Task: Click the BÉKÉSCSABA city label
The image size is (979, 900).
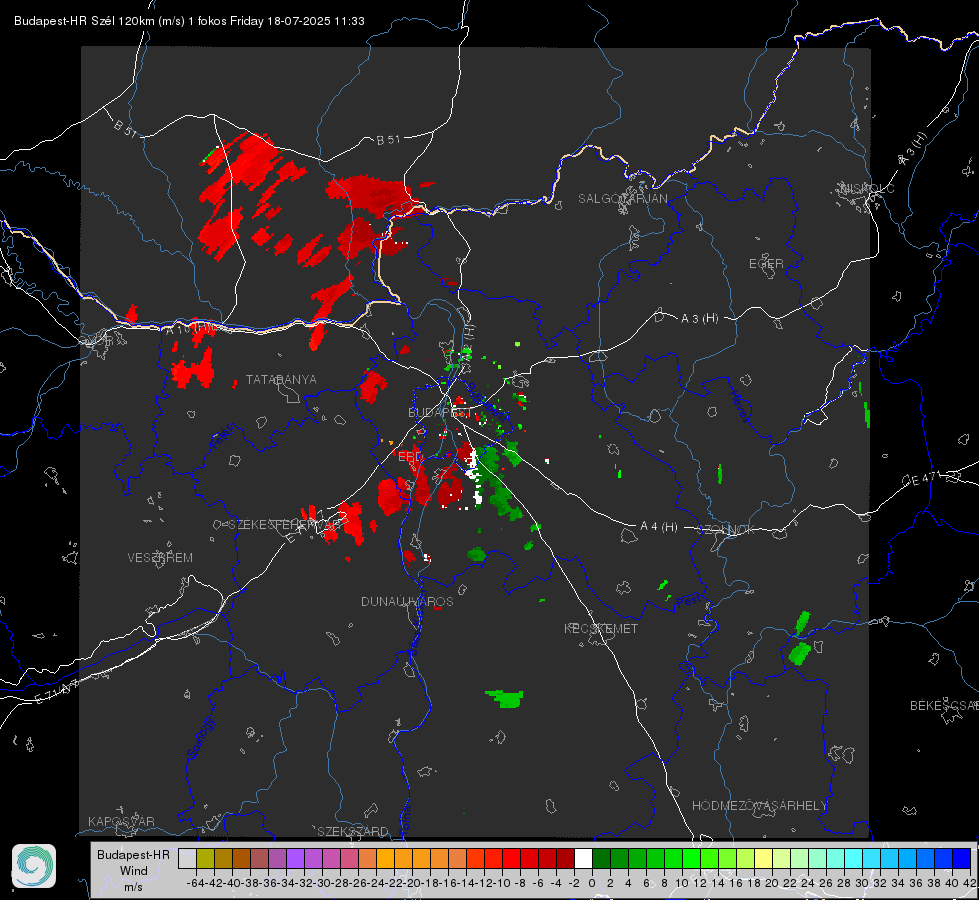Action: click(944, 706)
